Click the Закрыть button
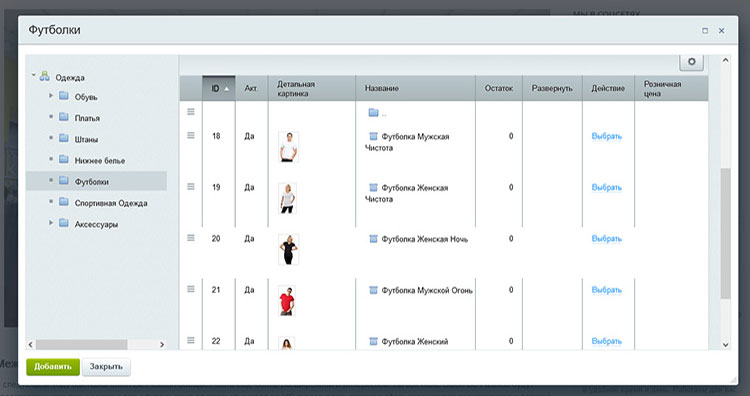 [x=106, y=367]
